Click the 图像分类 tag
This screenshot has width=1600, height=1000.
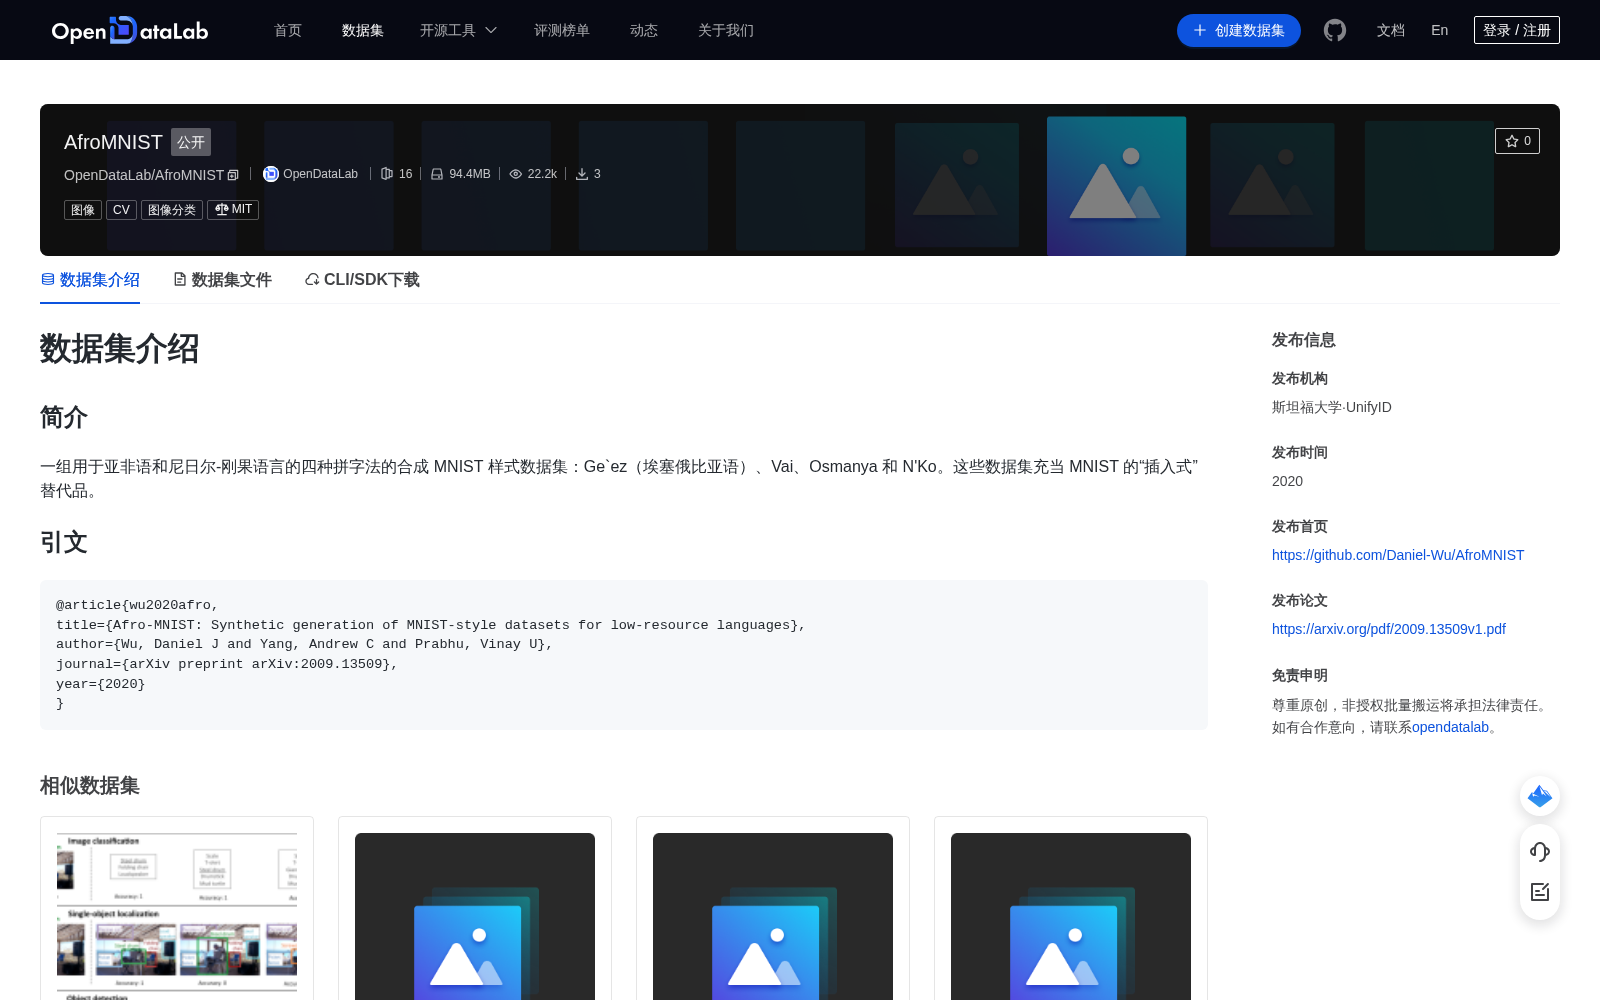pyautogui.click(x=172, y=210)
